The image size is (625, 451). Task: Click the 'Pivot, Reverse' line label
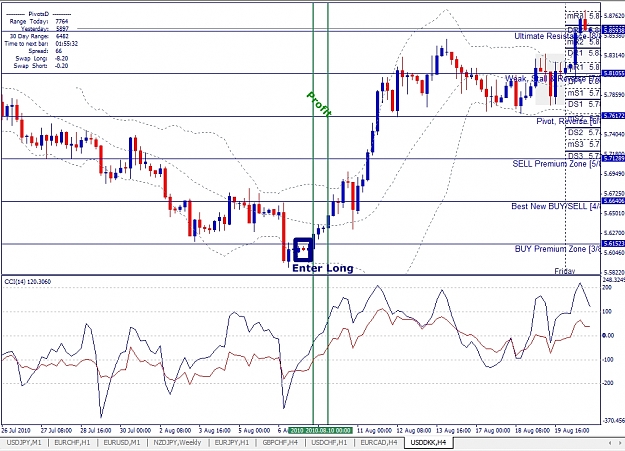568,121
